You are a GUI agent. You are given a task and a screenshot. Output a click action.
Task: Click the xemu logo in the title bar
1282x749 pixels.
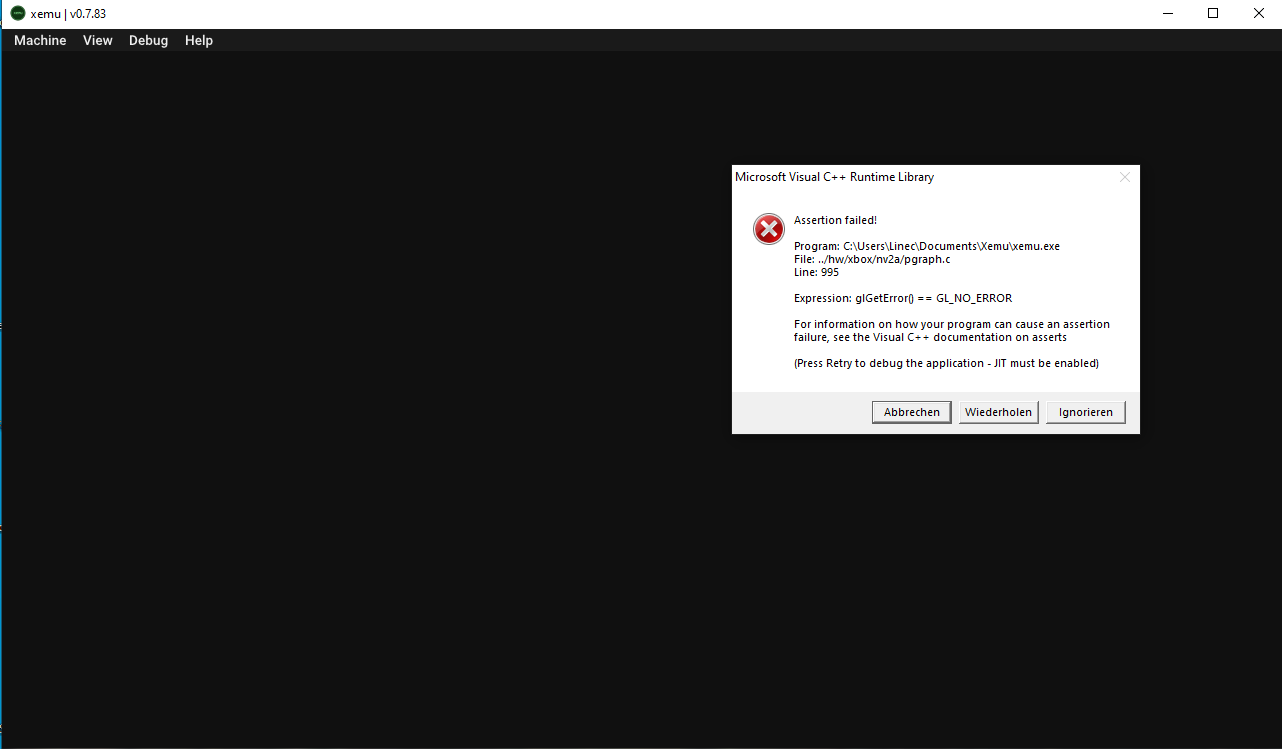click(x=16, y=14)
